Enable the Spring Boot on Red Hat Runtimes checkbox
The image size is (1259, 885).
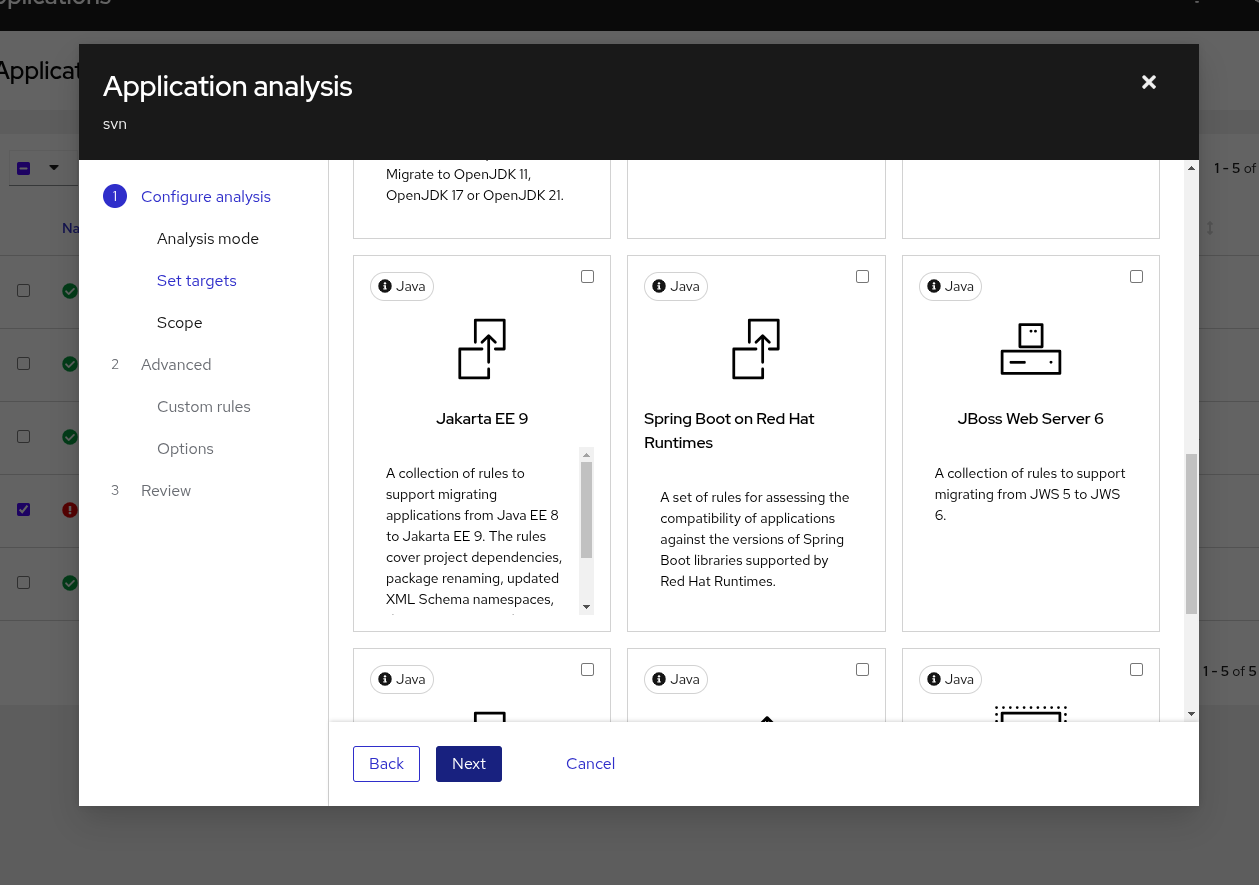pyautogui.click(x=862, y=277)
